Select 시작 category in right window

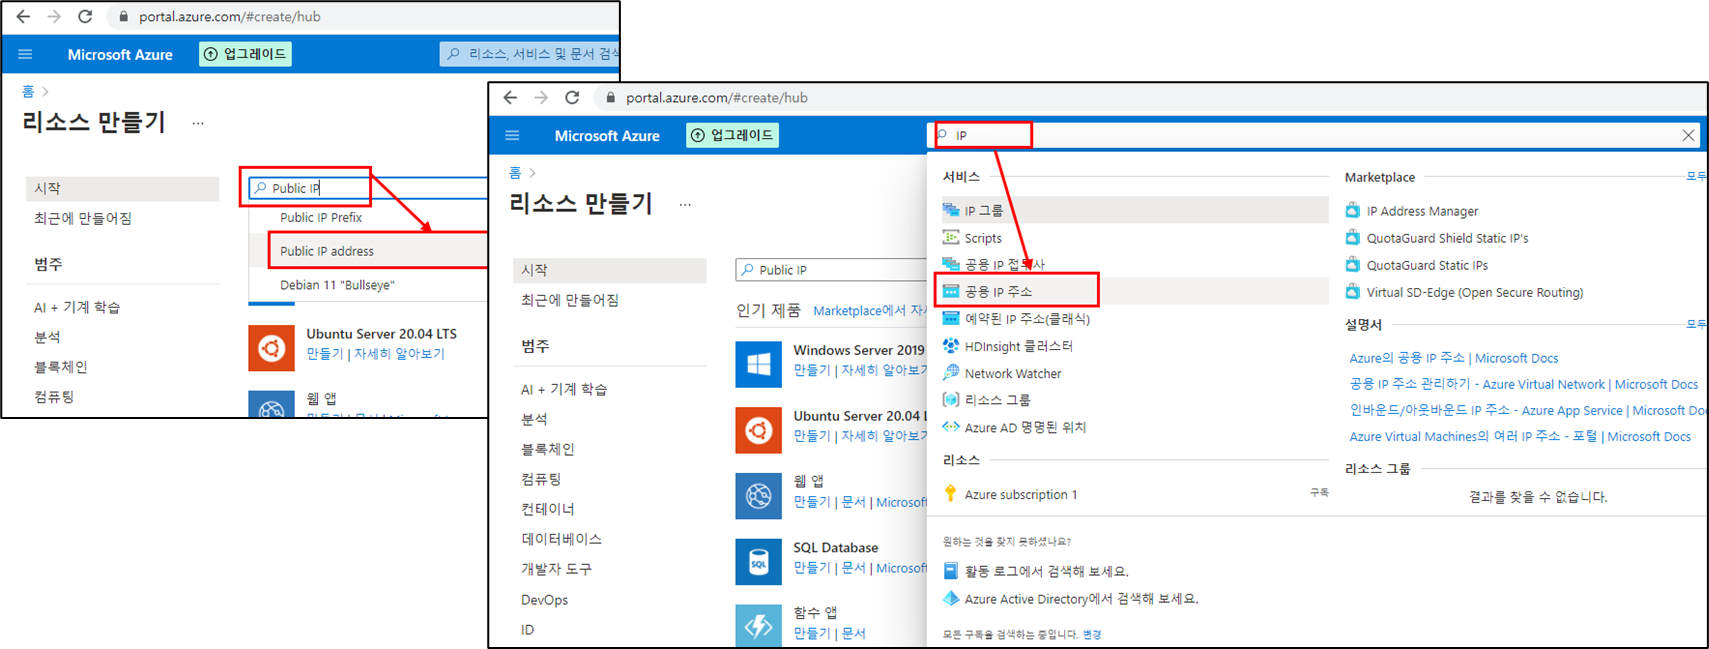609,270
